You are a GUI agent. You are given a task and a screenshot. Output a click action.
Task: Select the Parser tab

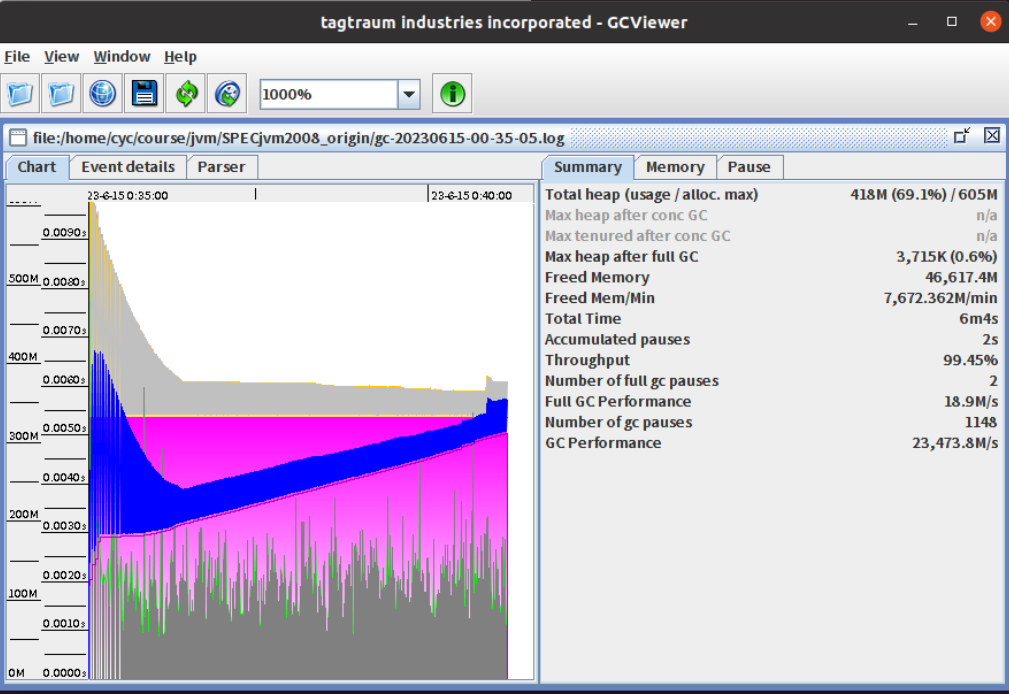(221, 167)
